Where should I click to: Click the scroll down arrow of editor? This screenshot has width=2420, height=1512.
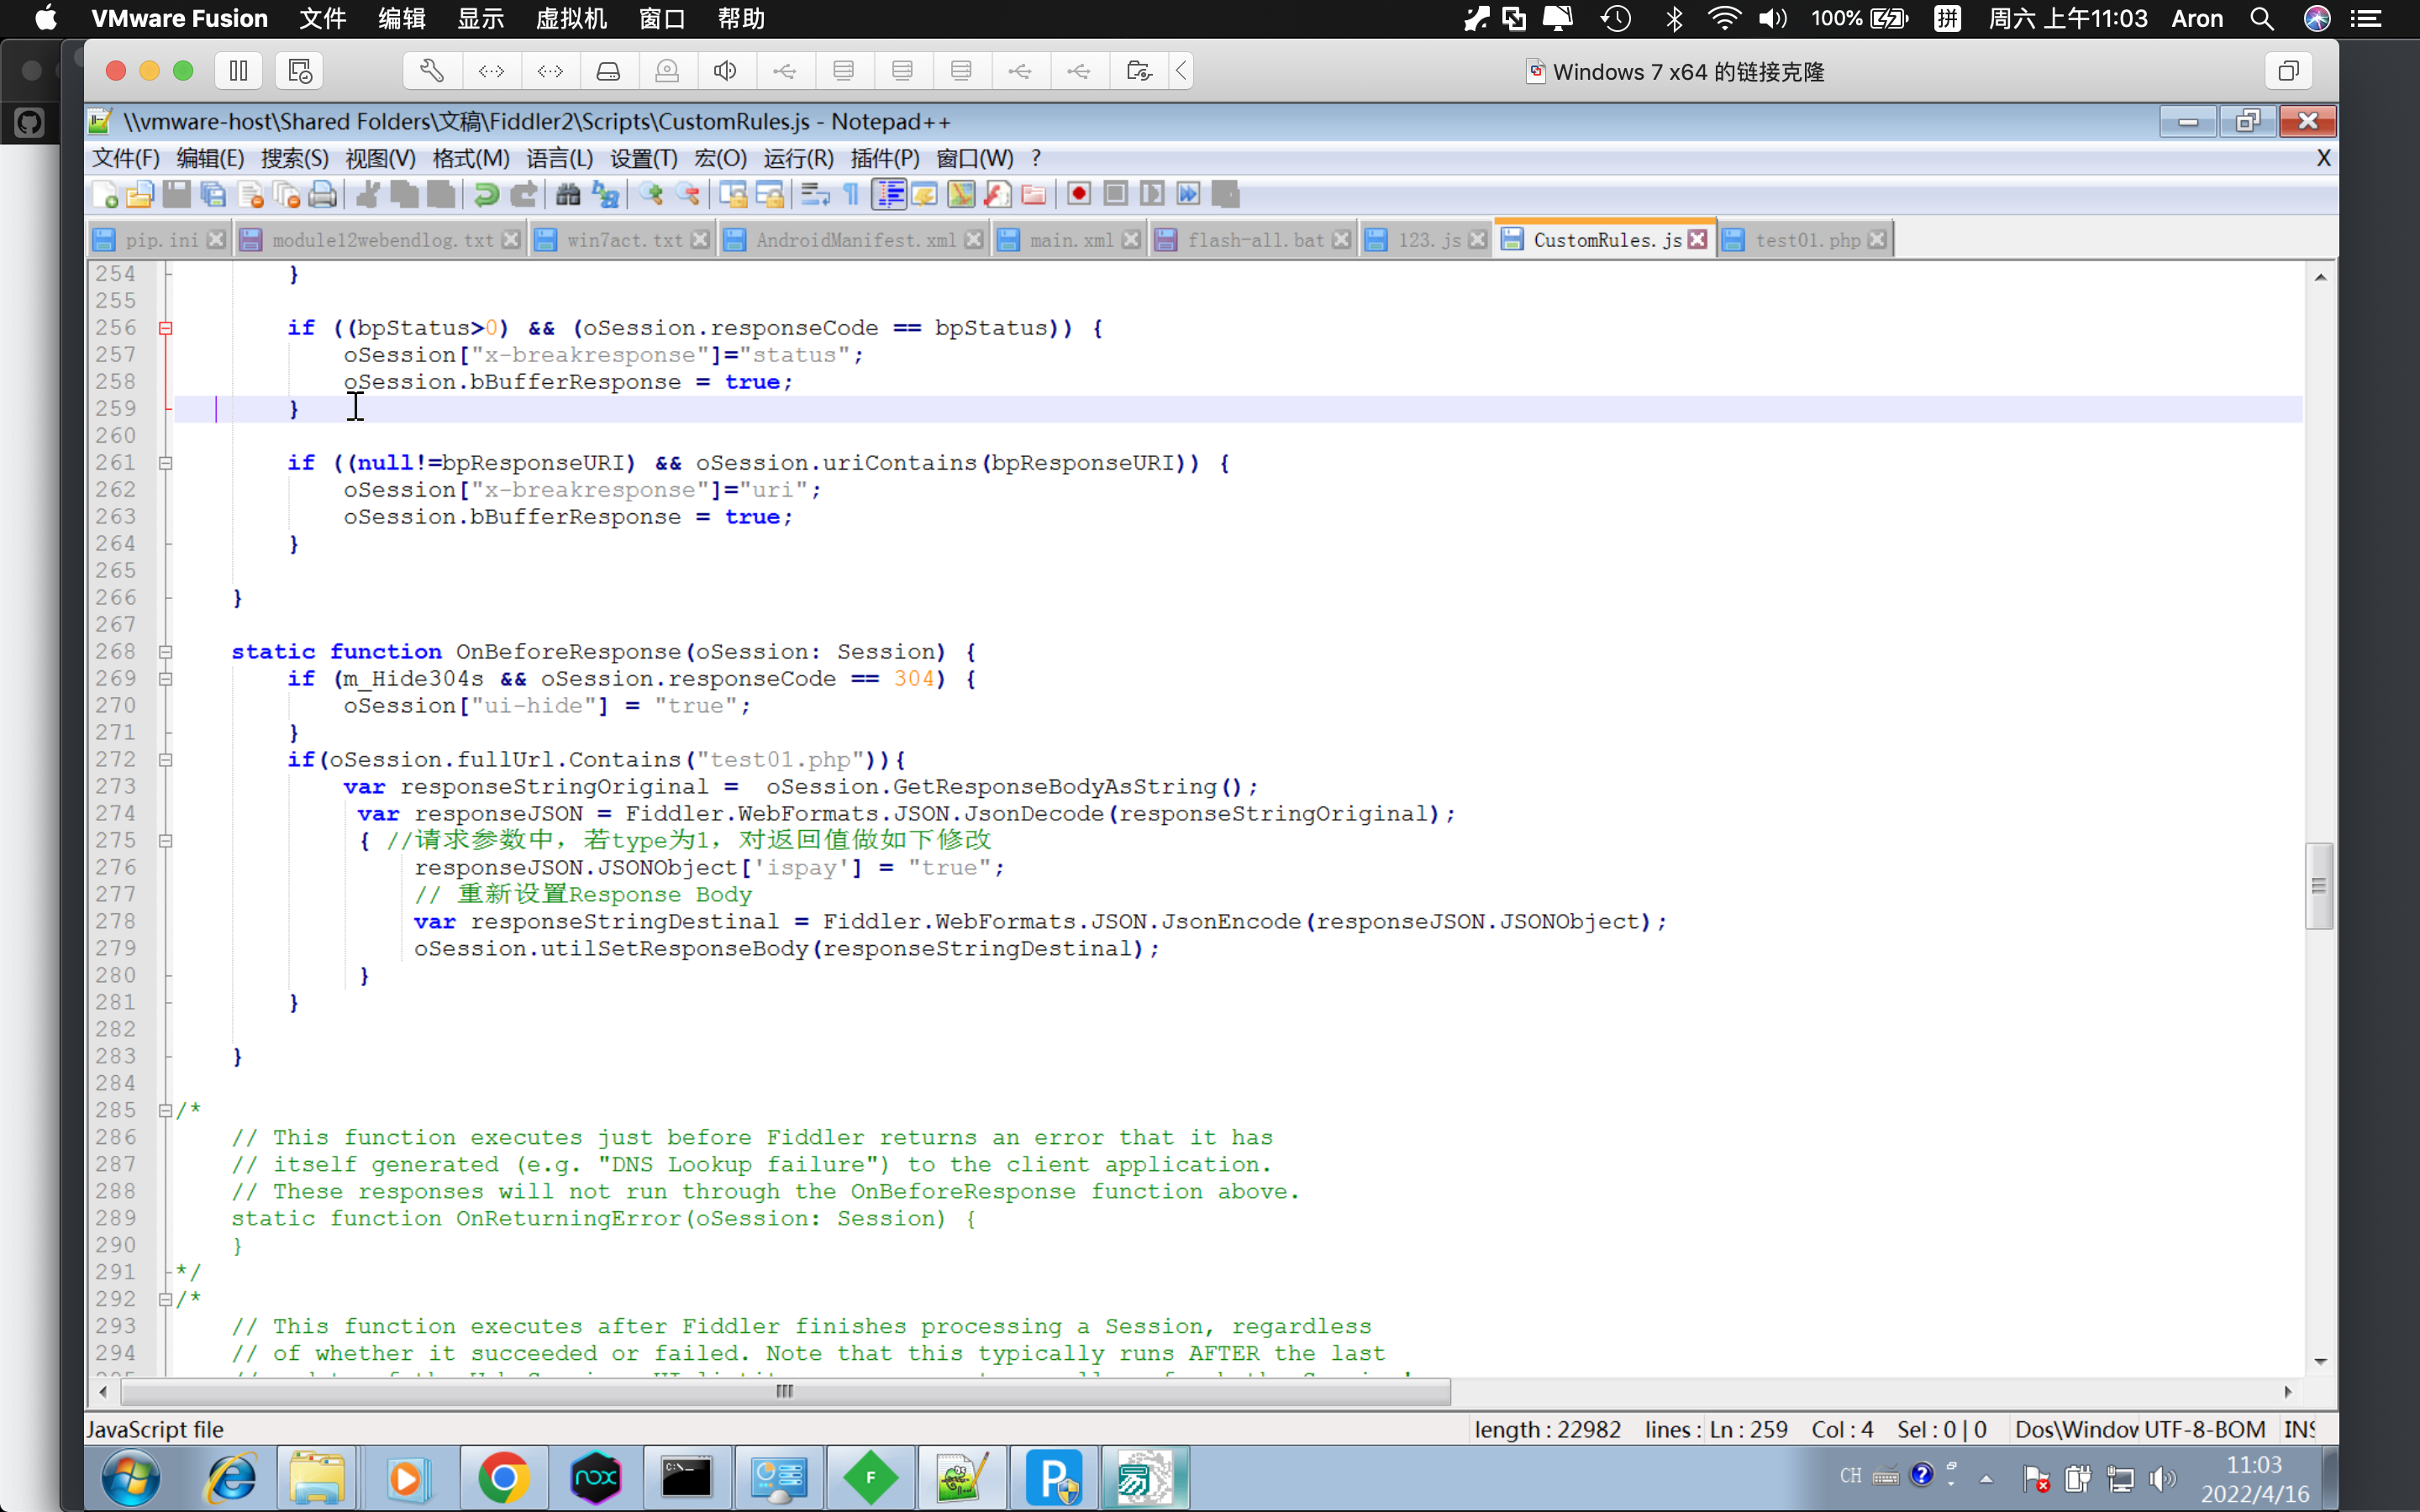tap(2320, 1362)
